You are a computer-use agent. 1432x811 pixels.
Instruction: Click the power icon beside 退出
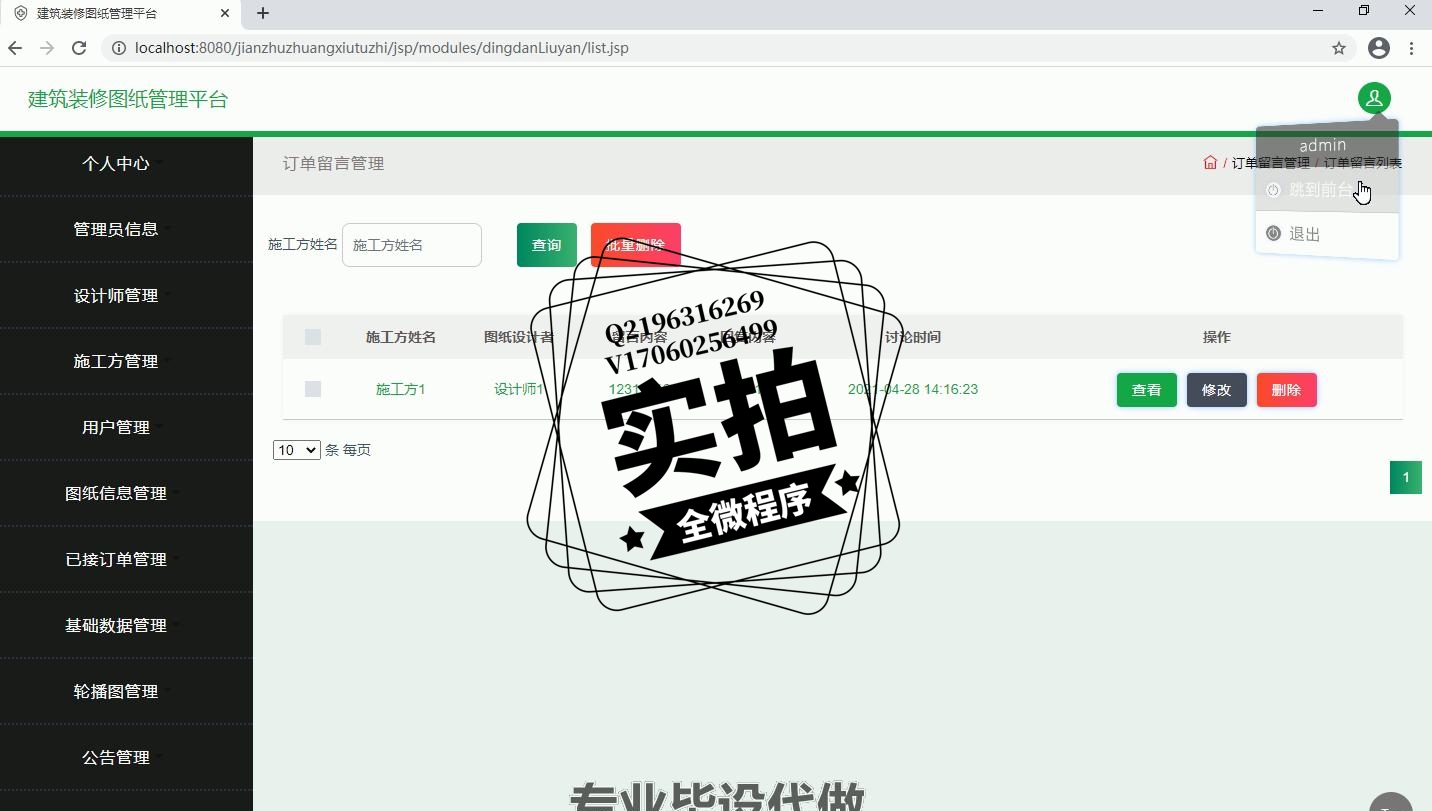[x=1273, y=233]
